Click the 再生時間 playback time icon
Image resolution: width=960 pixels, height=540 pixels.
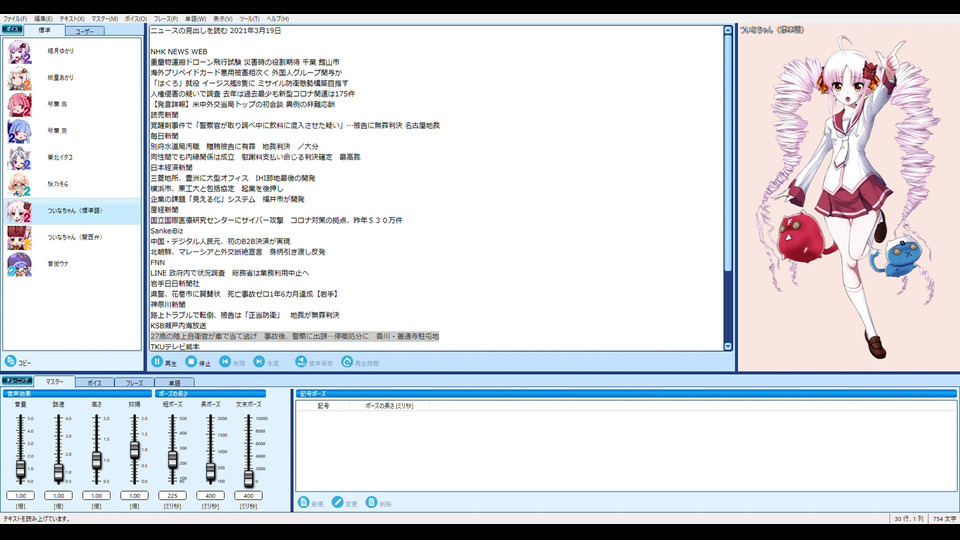[347, 362]
